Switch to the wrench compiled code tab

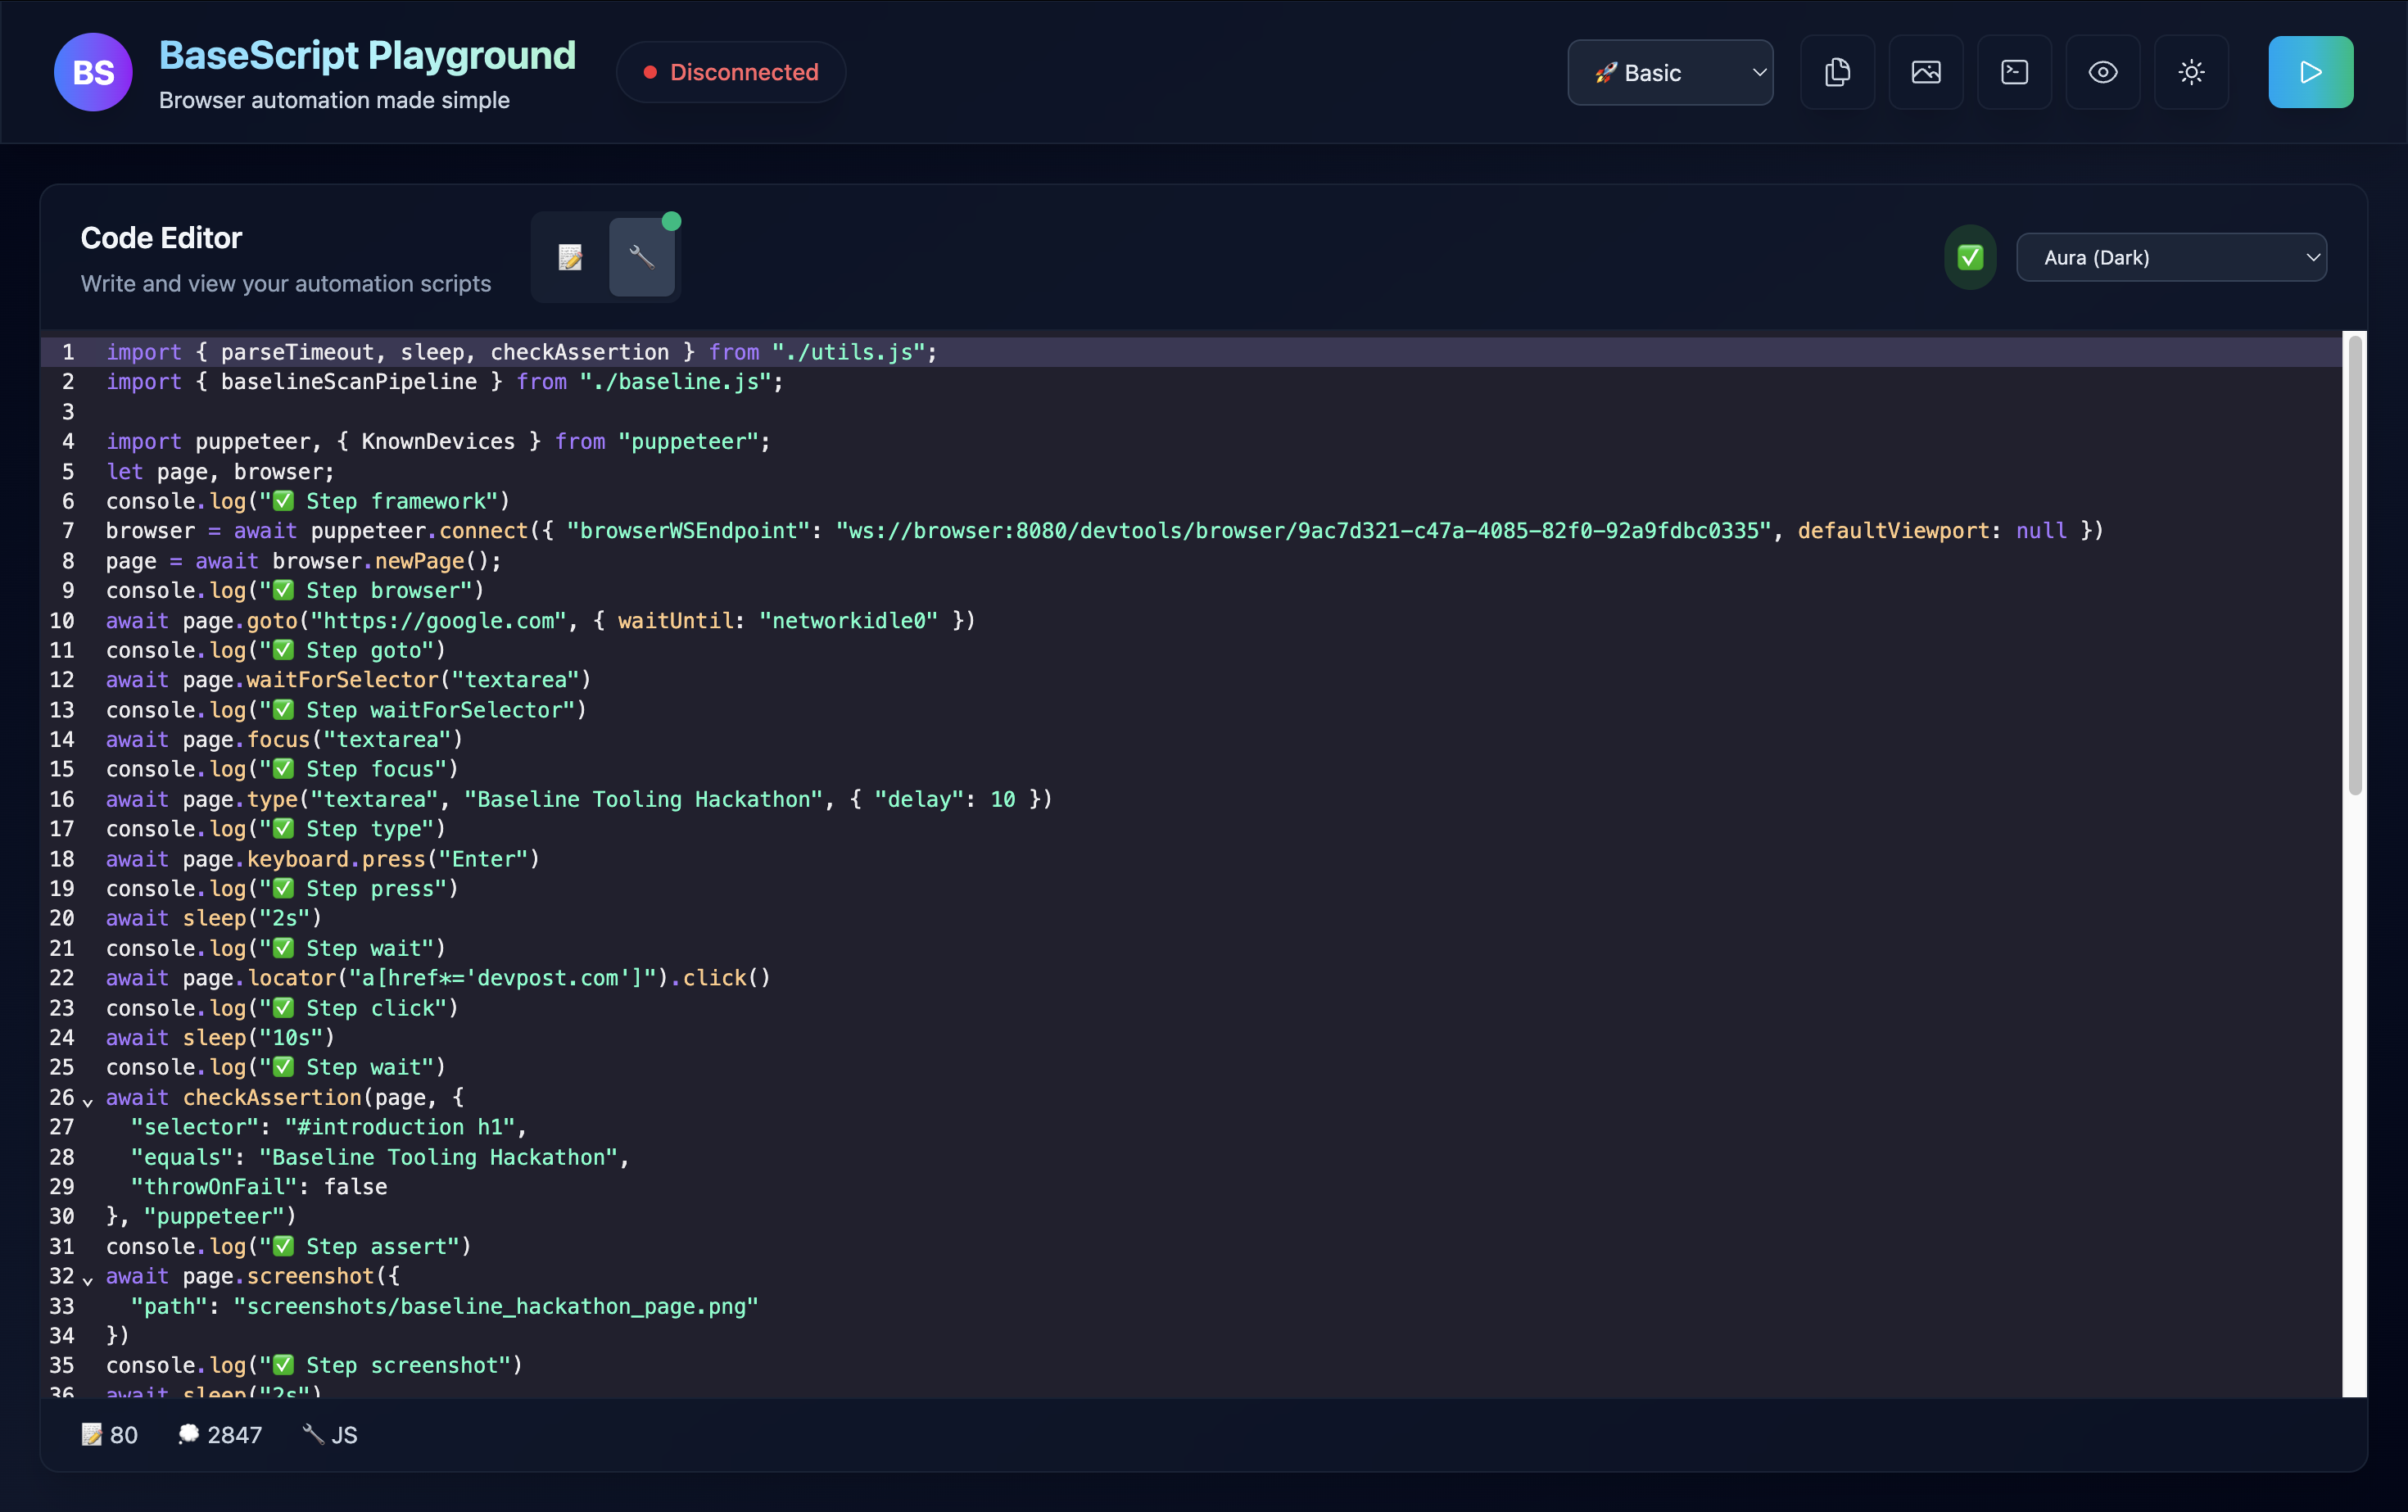point(642,258)
